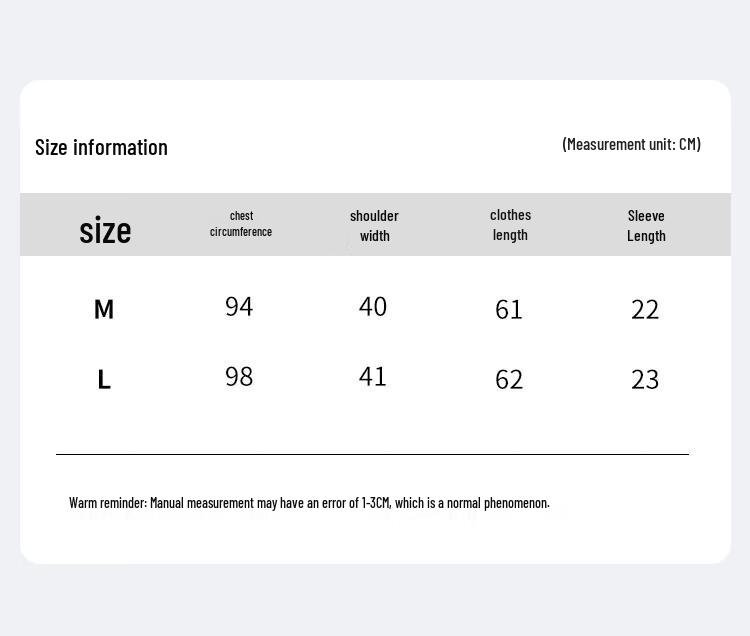This screenshot has height=636, width=750.
Task: Click chest value 94 for size M
Action: coord(239,307)
